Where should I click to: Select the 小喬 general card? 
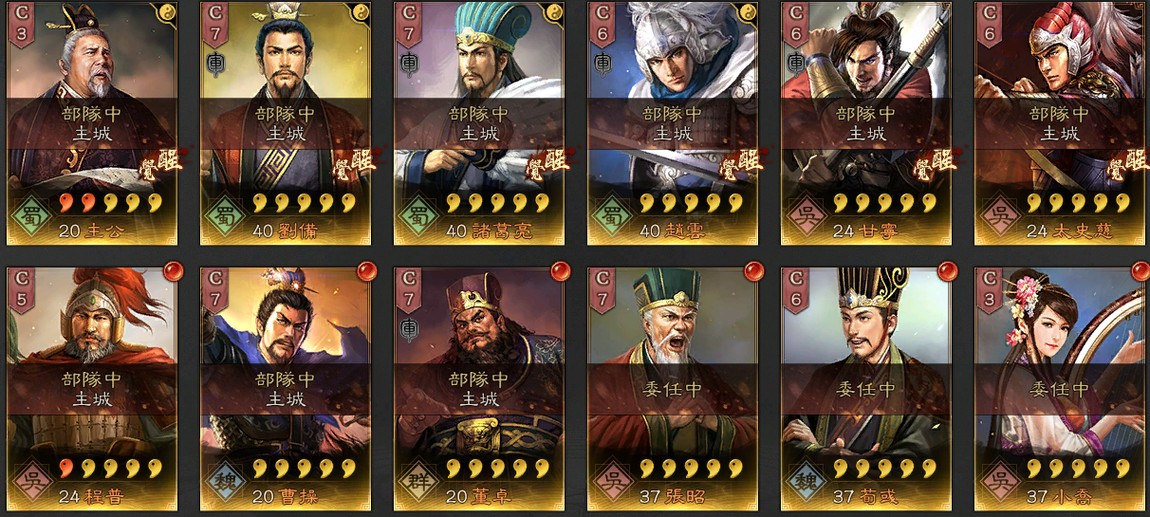tap(1063, 389)
